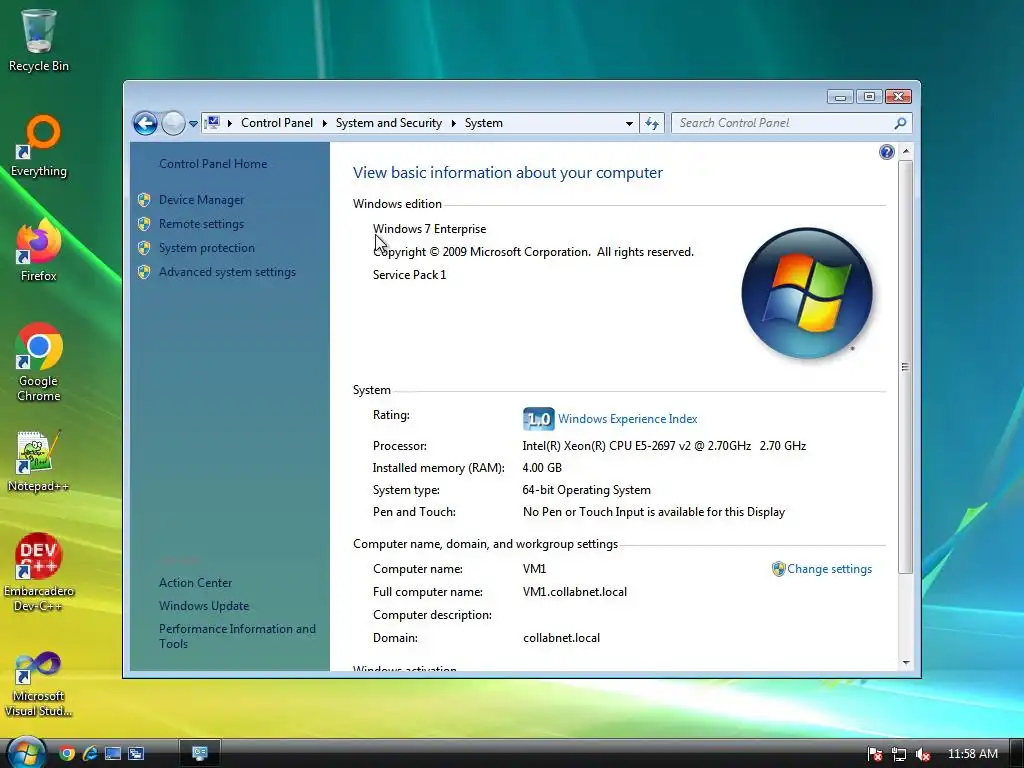Expand the arrow after Control Panel breadcrumb
The width and height of the screenshot is (1024, 768).
coord(325,123)
